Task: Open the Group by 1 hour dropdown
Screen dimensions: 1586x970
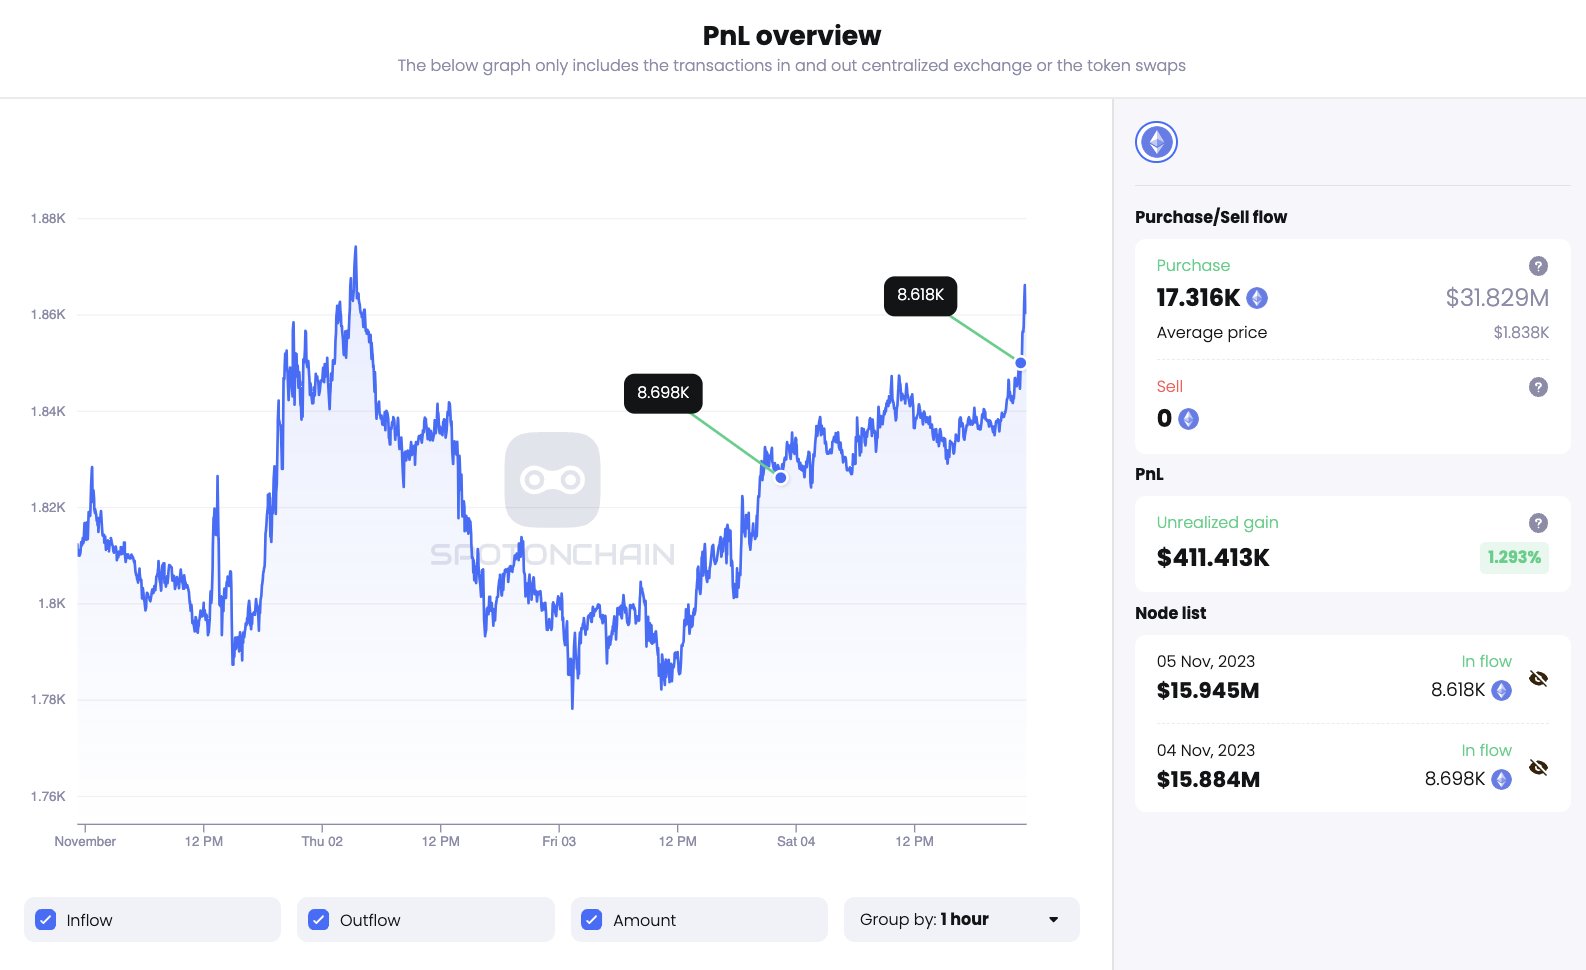Action: click(x=960, y=920)
